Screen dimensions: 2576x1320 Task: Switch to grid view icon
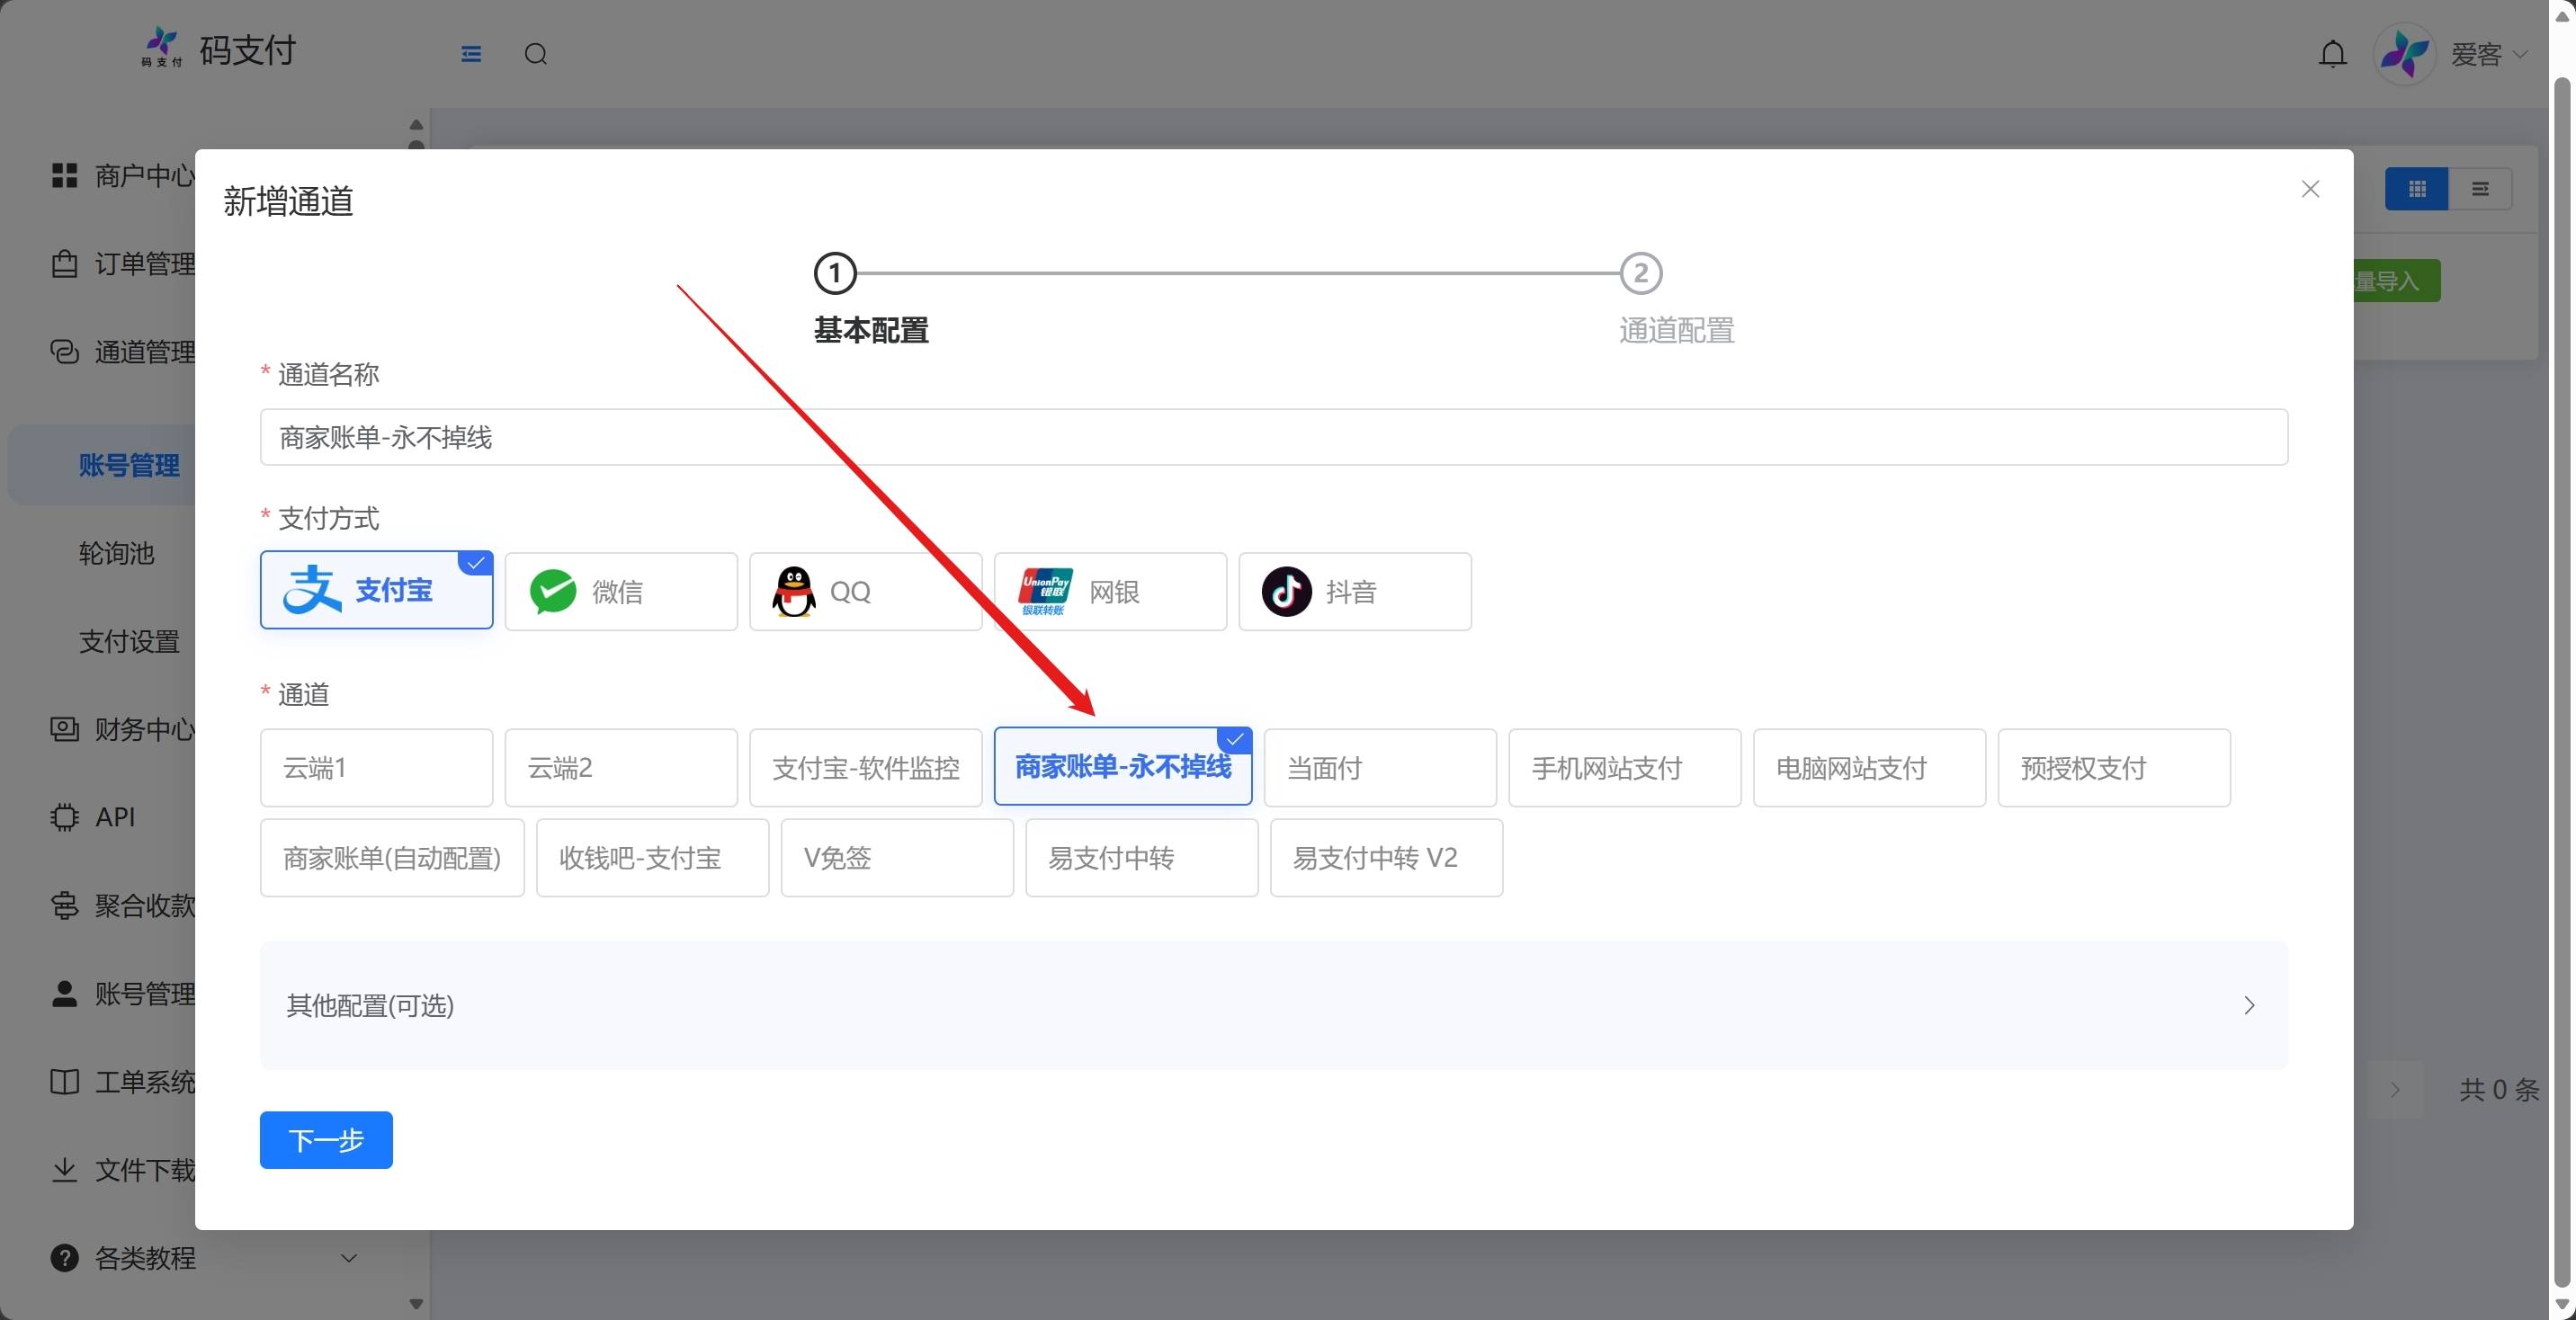click(2417, 189)
